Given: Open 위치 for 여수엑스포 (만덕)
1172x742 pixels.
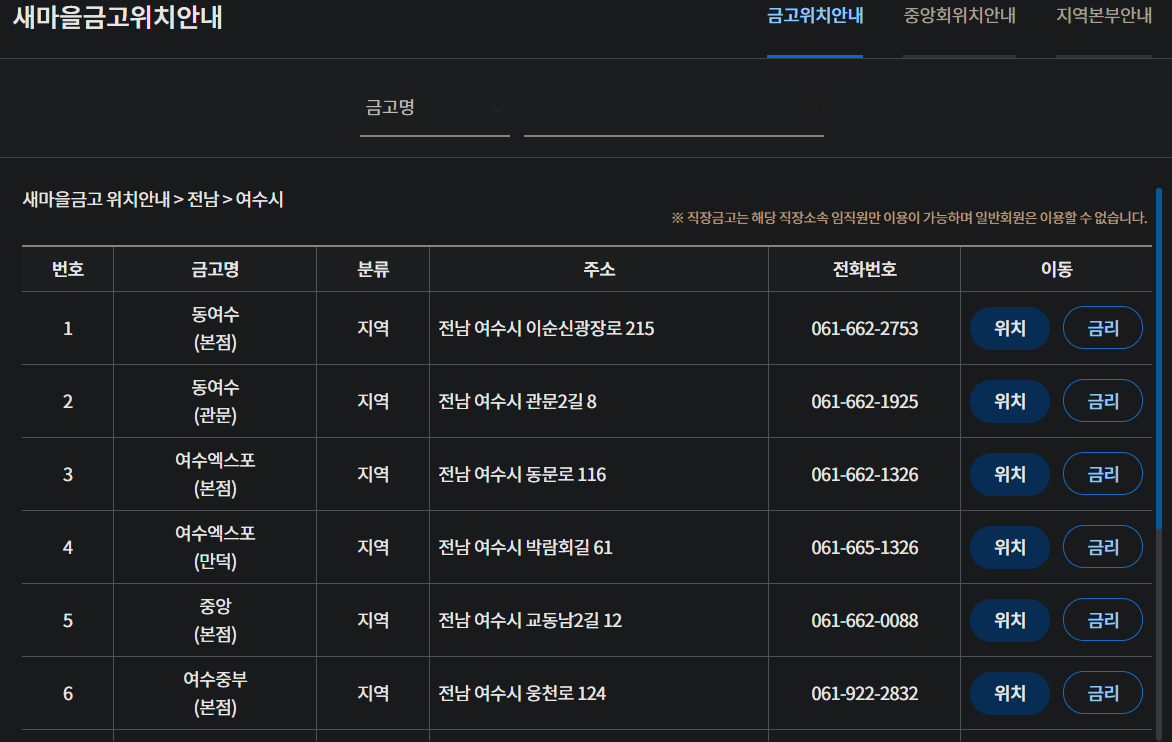Looking at the screenshot, I should click(1010, 548).
